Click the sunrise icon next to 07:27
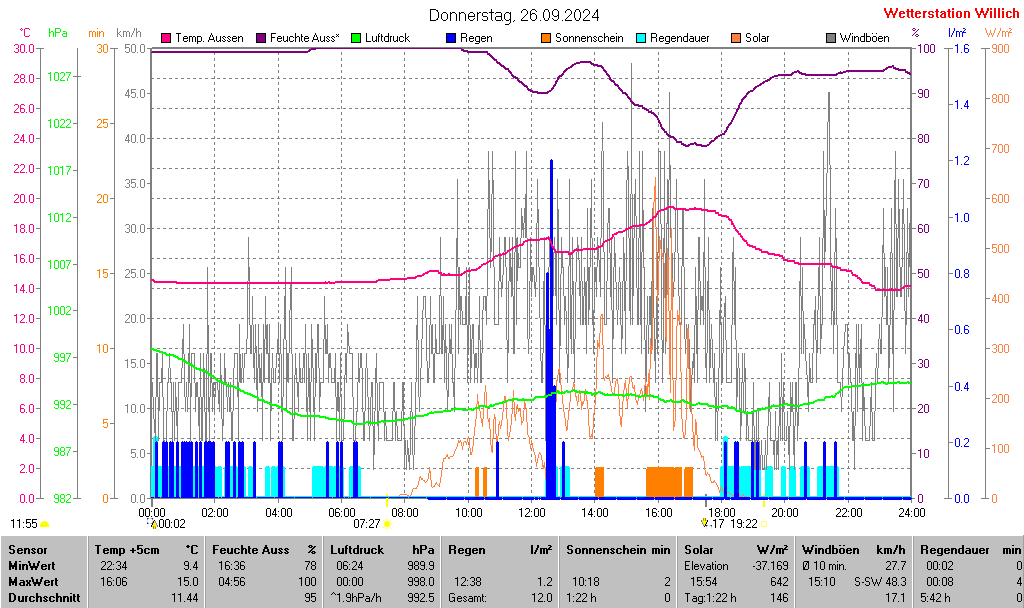This screenshot has width=1024, height=608. pyautogui.click(x=387, y=524)
